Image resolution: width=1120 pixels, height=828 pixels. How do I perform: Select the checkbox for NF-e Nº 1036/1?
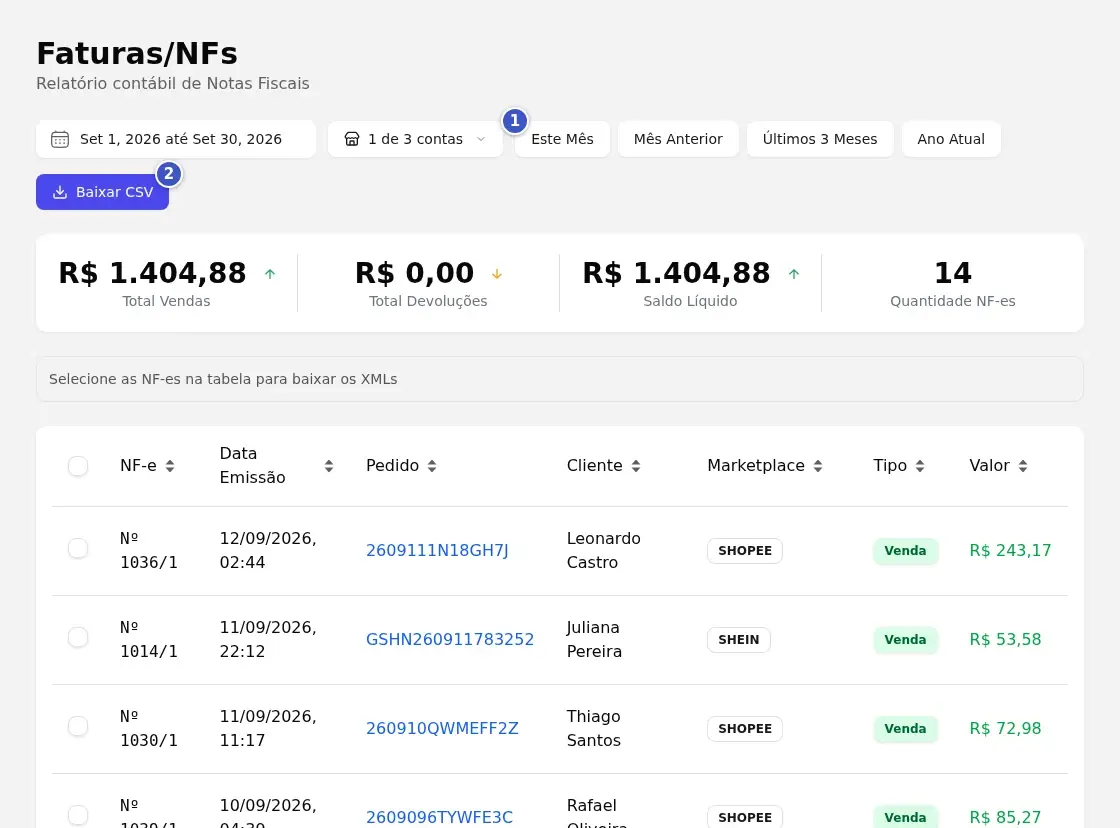coord(78,549)
